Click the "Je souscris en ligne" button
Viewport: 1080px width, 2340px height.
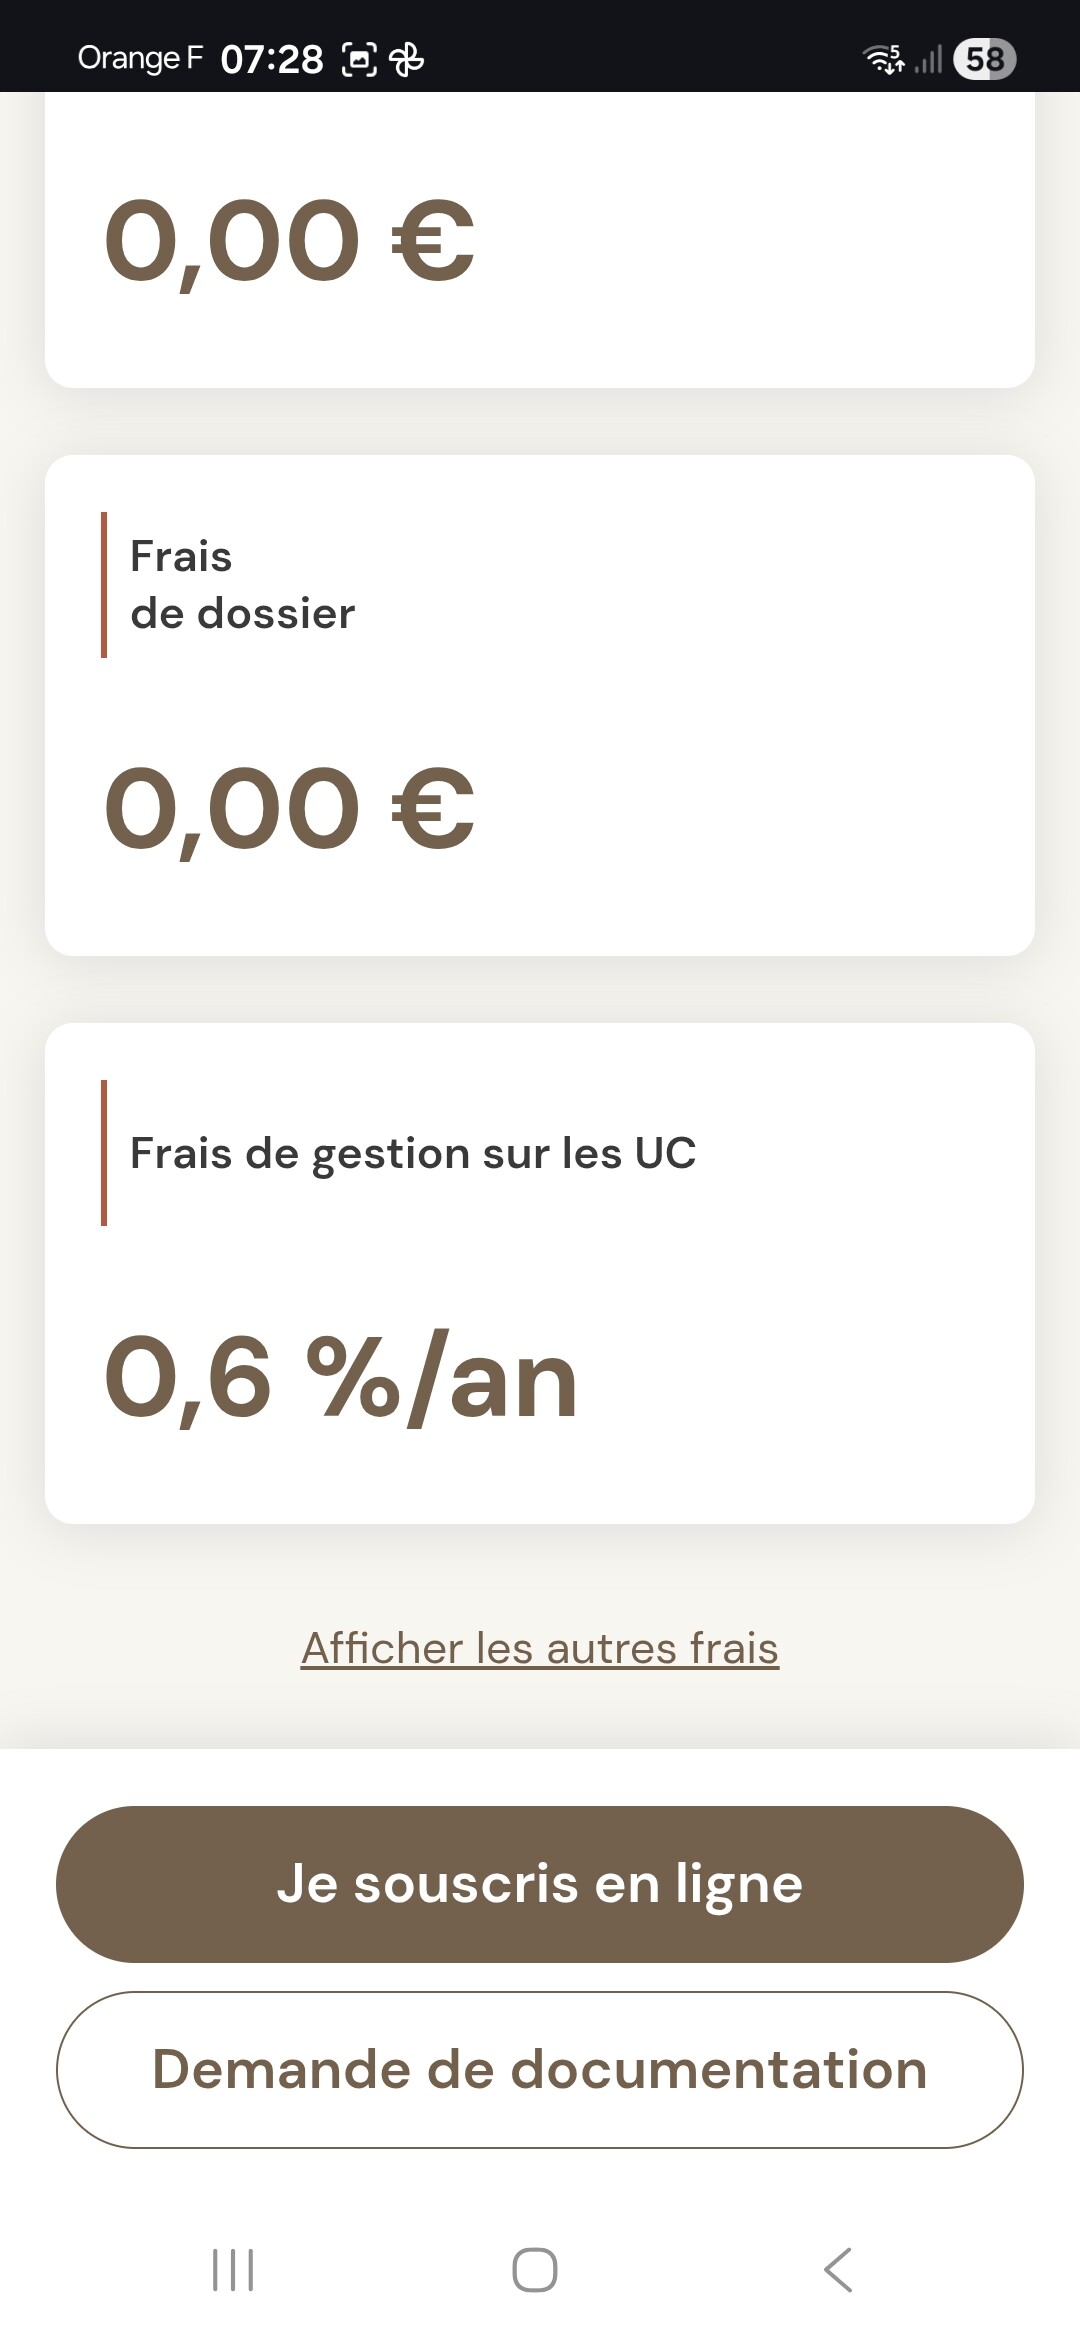540,1884
